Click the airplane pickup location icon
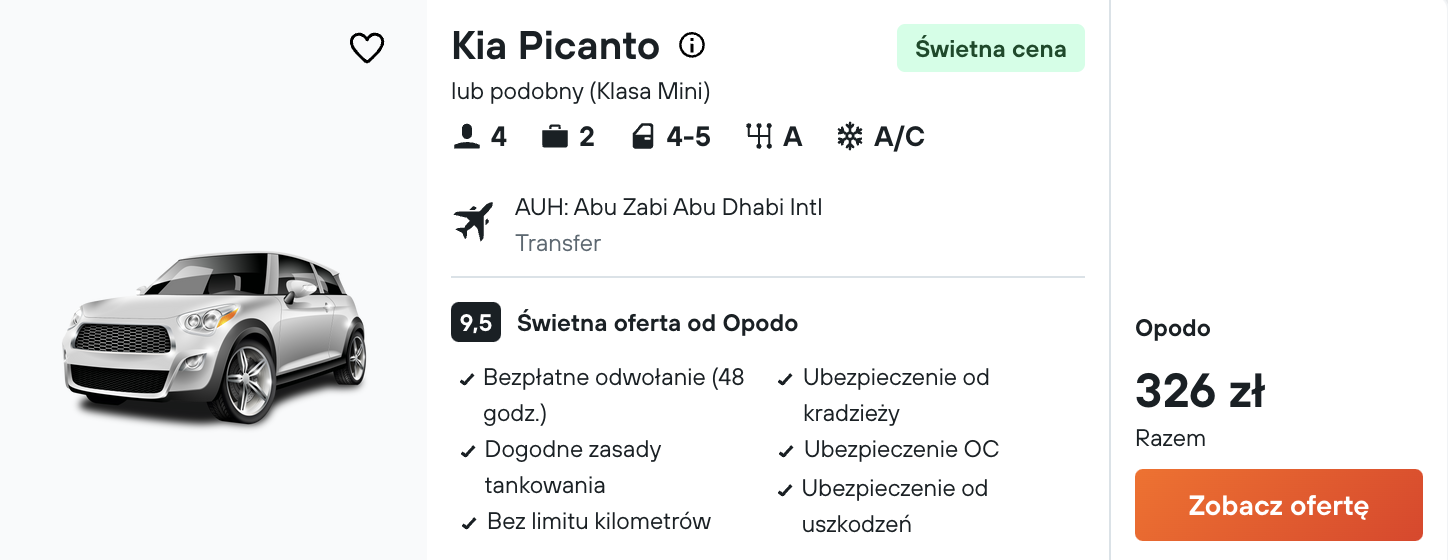Screen dimensions: 1448x560 [x=474, y=222]
